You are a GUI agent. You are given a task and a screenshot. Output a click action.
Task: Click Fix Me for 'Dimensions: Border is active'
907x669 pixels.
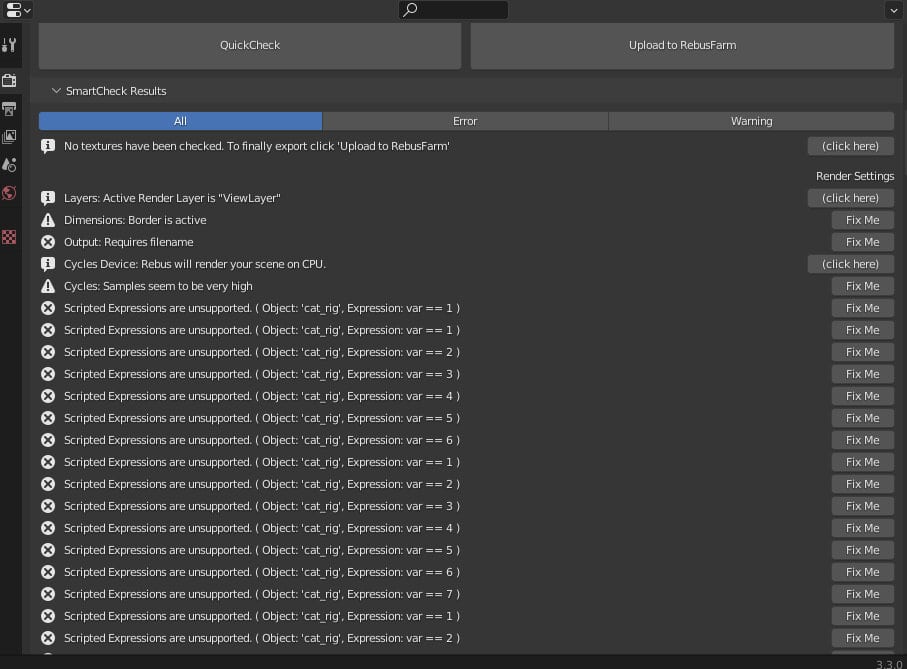click(x=862, y=219)
